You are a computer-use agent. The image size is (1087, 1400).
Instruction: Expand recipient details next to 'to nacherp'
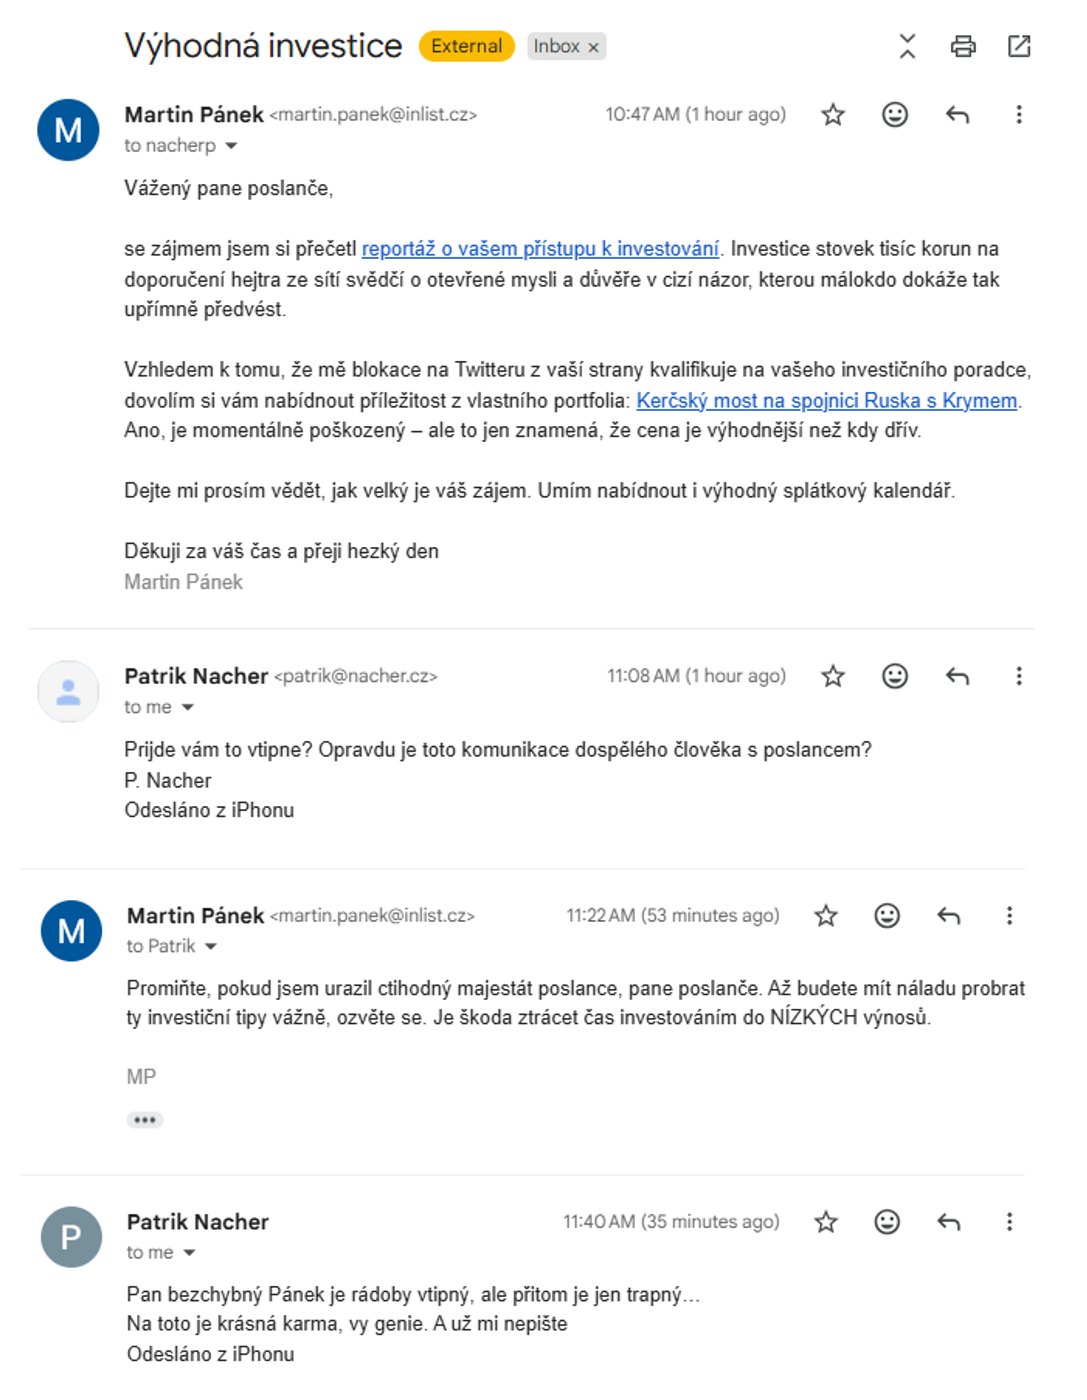click(x=231, y=146)
